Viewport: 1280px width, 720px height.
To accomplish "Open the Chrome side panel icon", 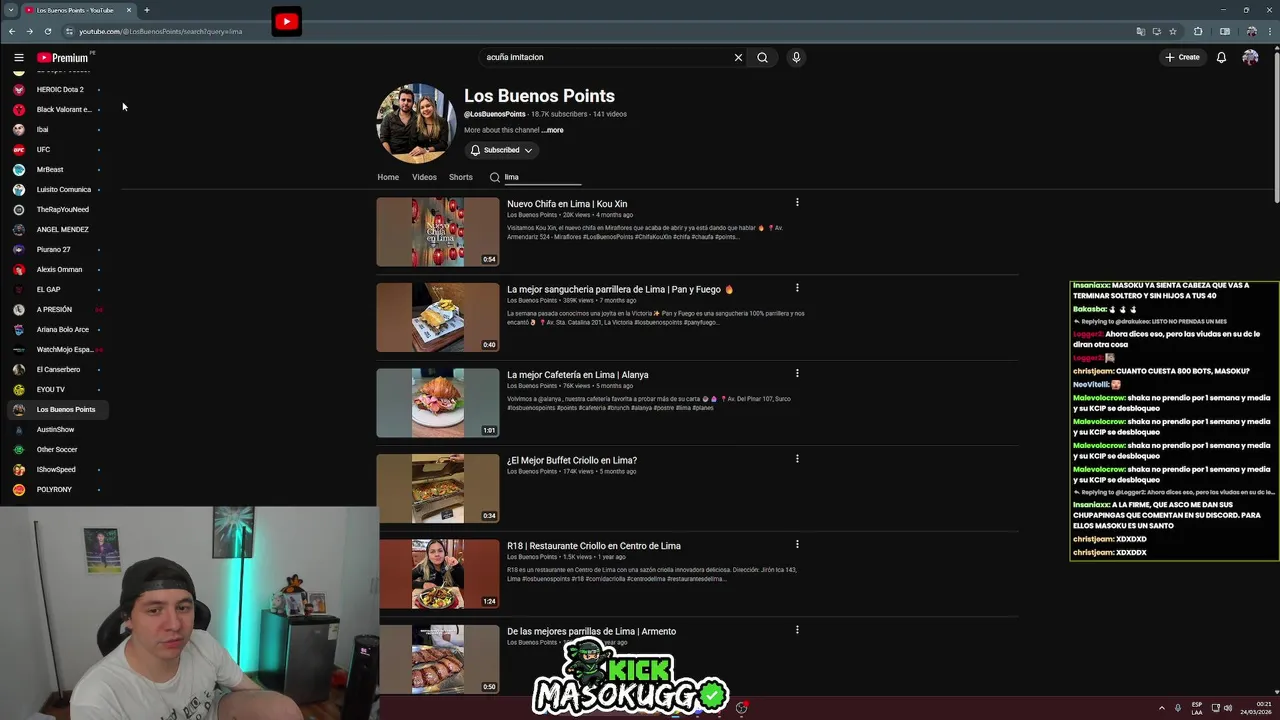I will (x=1225, y=31).
